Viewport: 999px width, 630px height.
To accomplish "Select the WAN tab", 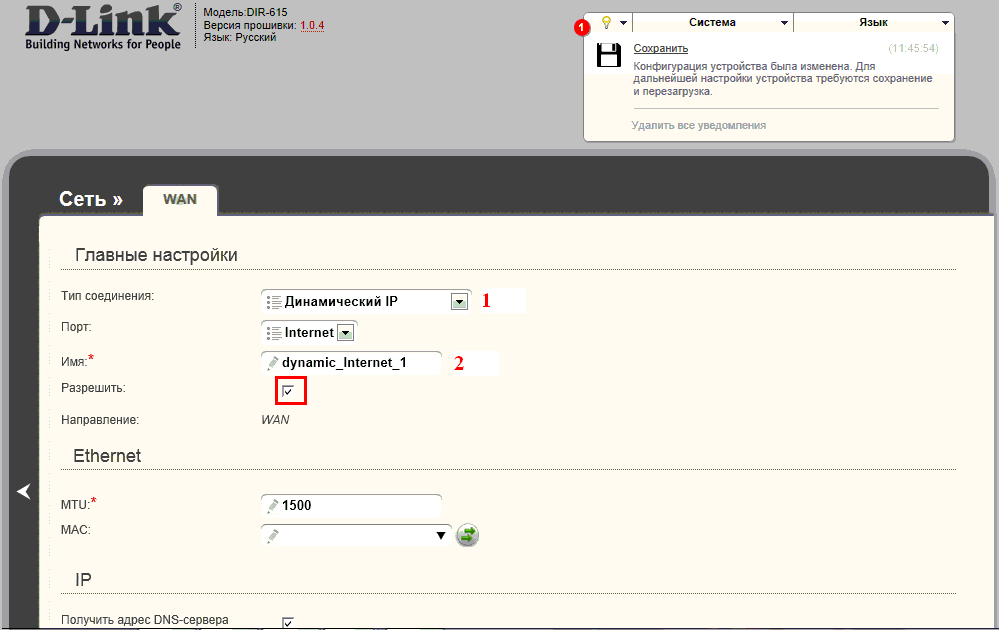I will tap(180, 200).
